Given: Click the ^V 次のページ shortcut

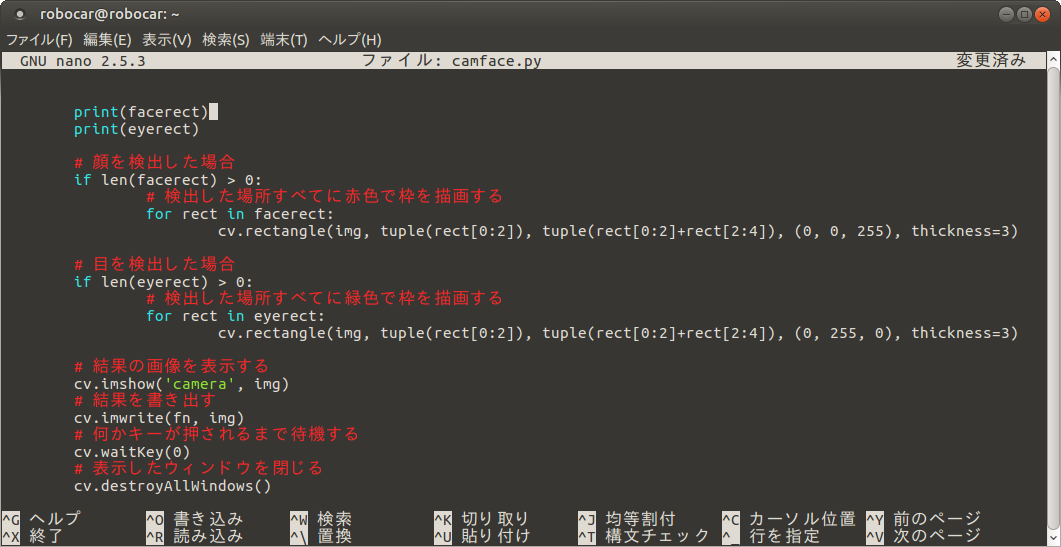Looking at the screenshot, I should pos(924,536).
